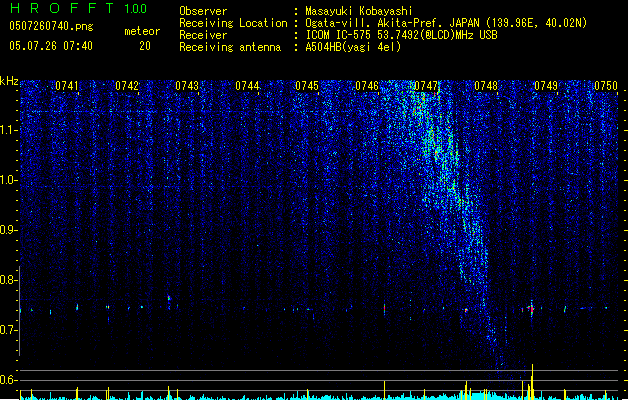Click the HROFFT 1.0.0 title text
Screen dimensions: 629x400
pyautogui.click(x=78, y=8)
